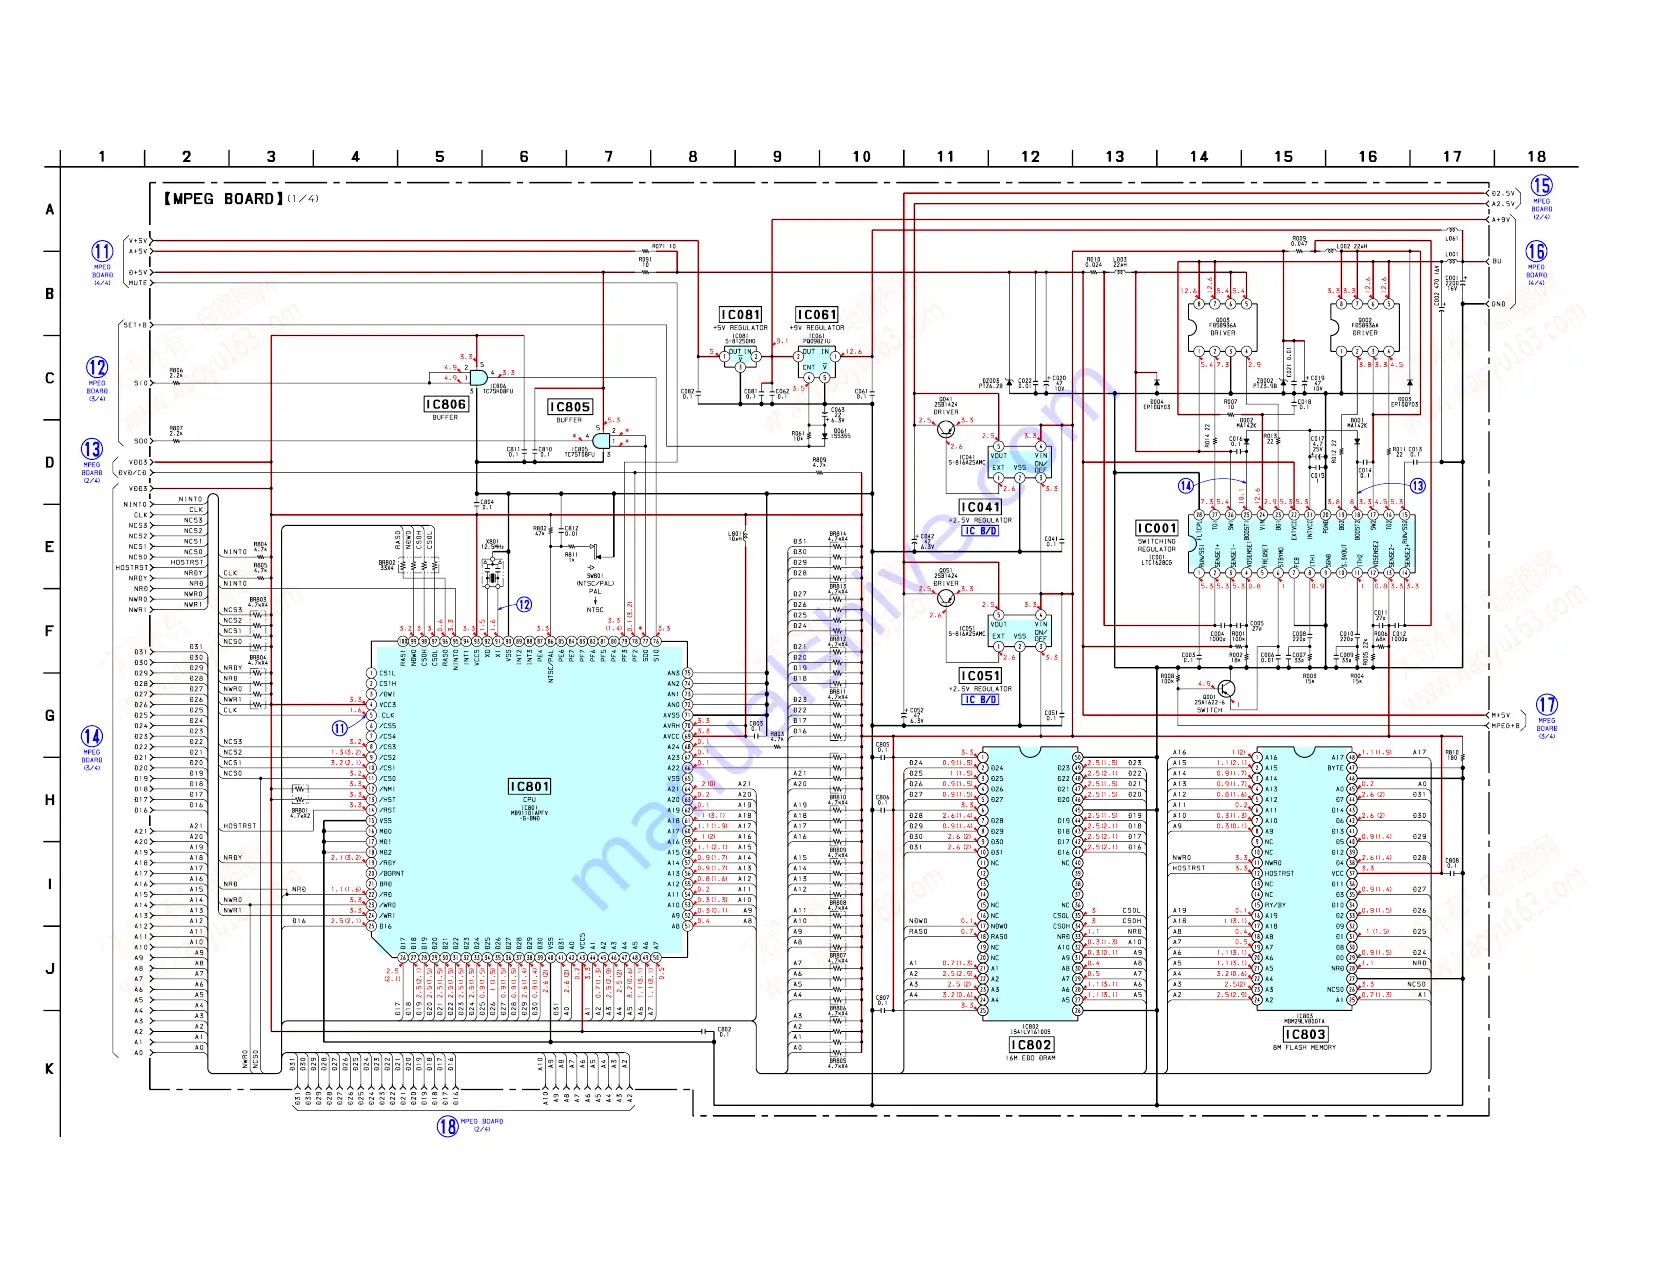Click waveform marker 12 near crystal X801

pos(524,605)
